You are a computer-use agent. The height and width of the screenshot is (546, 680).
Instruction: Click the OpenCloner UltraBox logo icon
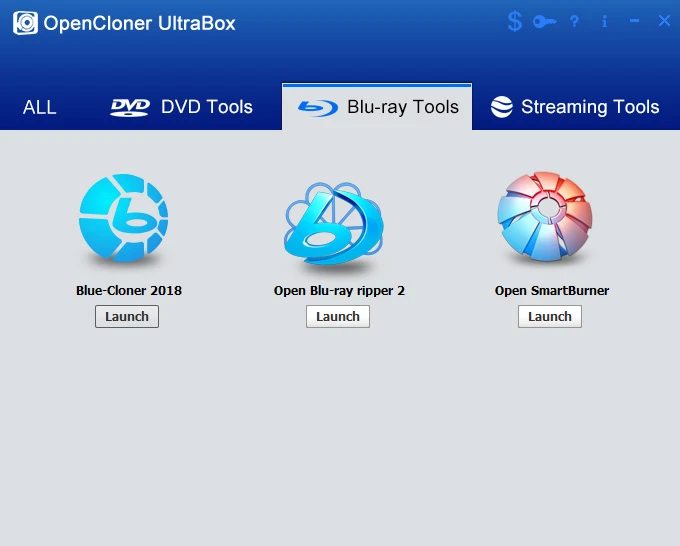click(x=25, y=23)
